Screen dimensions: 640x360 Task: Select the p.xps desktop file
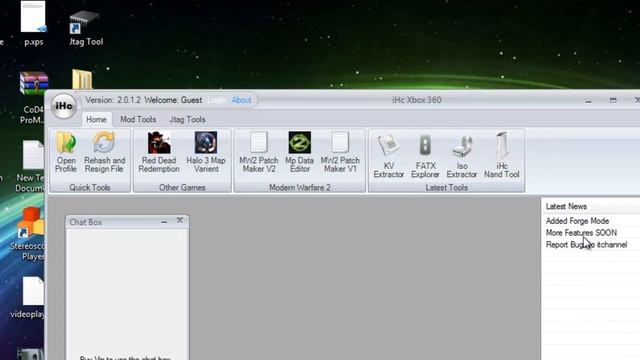pyautogui.click(x=33, y=23)
